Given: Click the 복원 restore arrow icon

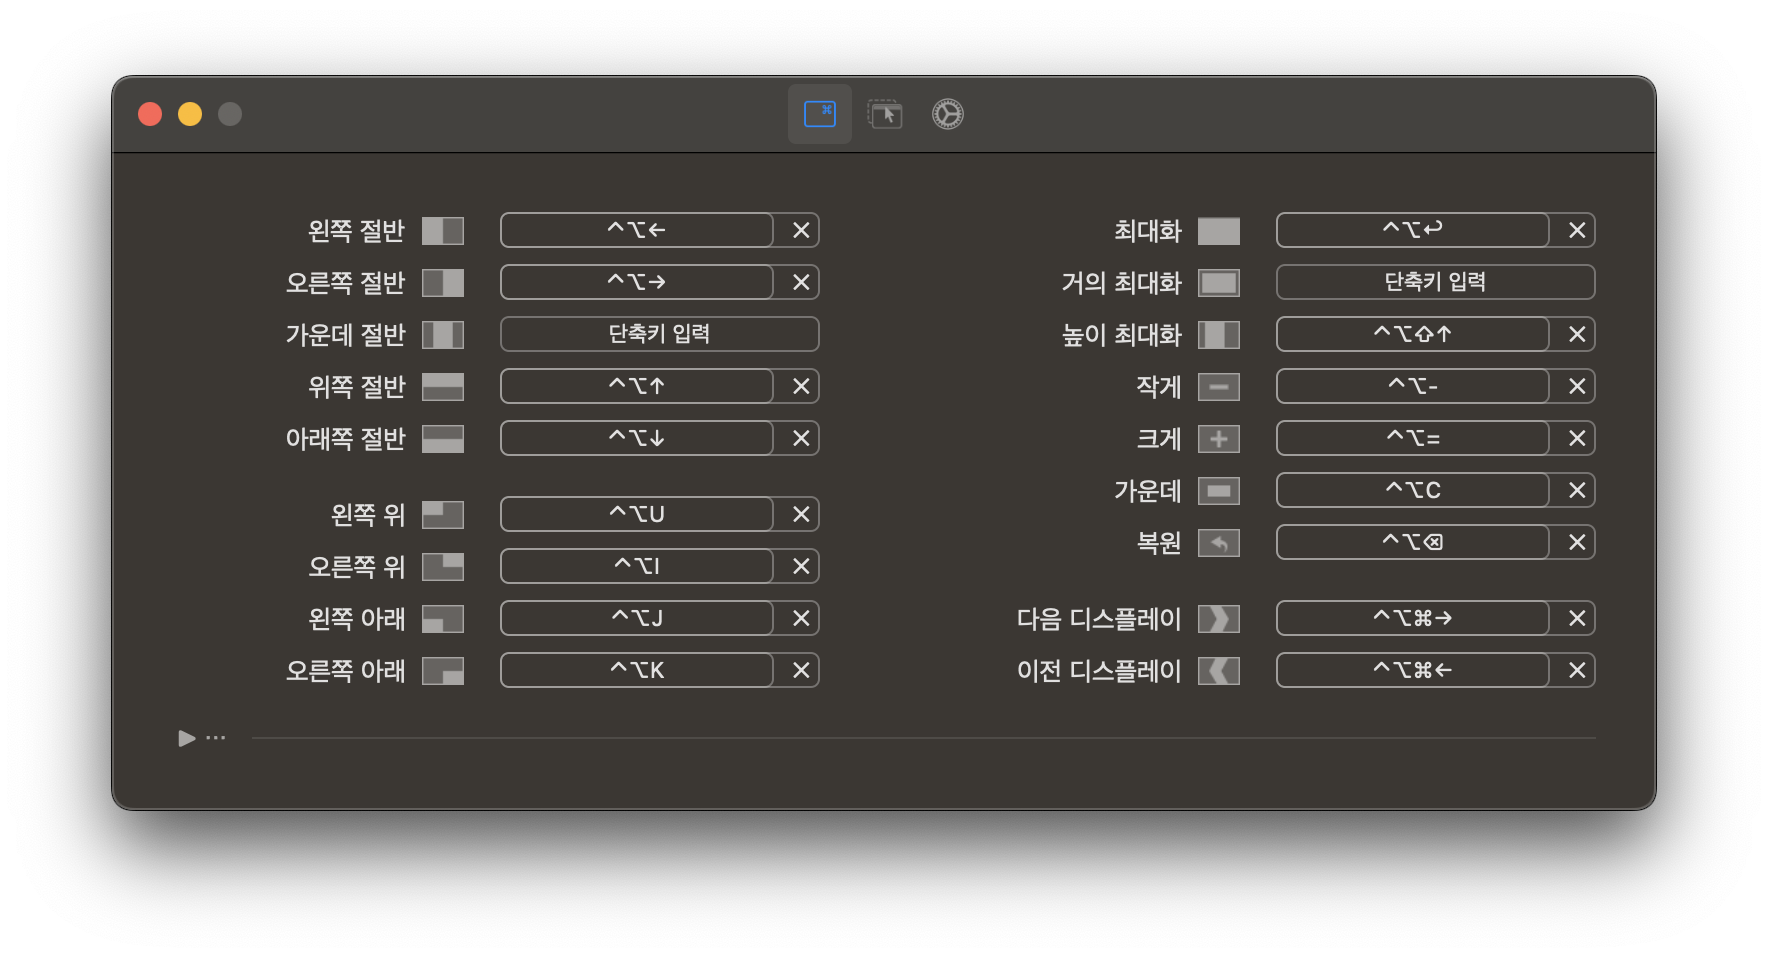Looking at the screenshot, I should point(1219,543).
